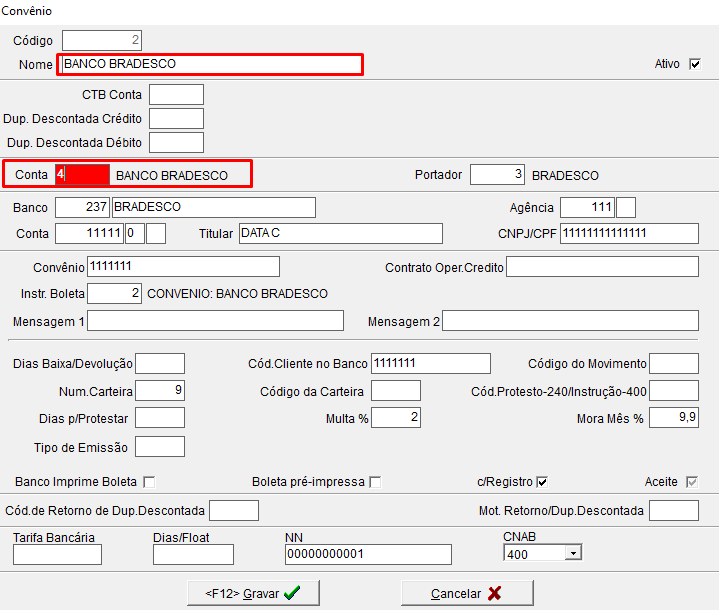719x610 pixels.
Task: Click the highlighted Conta field with 4
Action: pos(83,174)
